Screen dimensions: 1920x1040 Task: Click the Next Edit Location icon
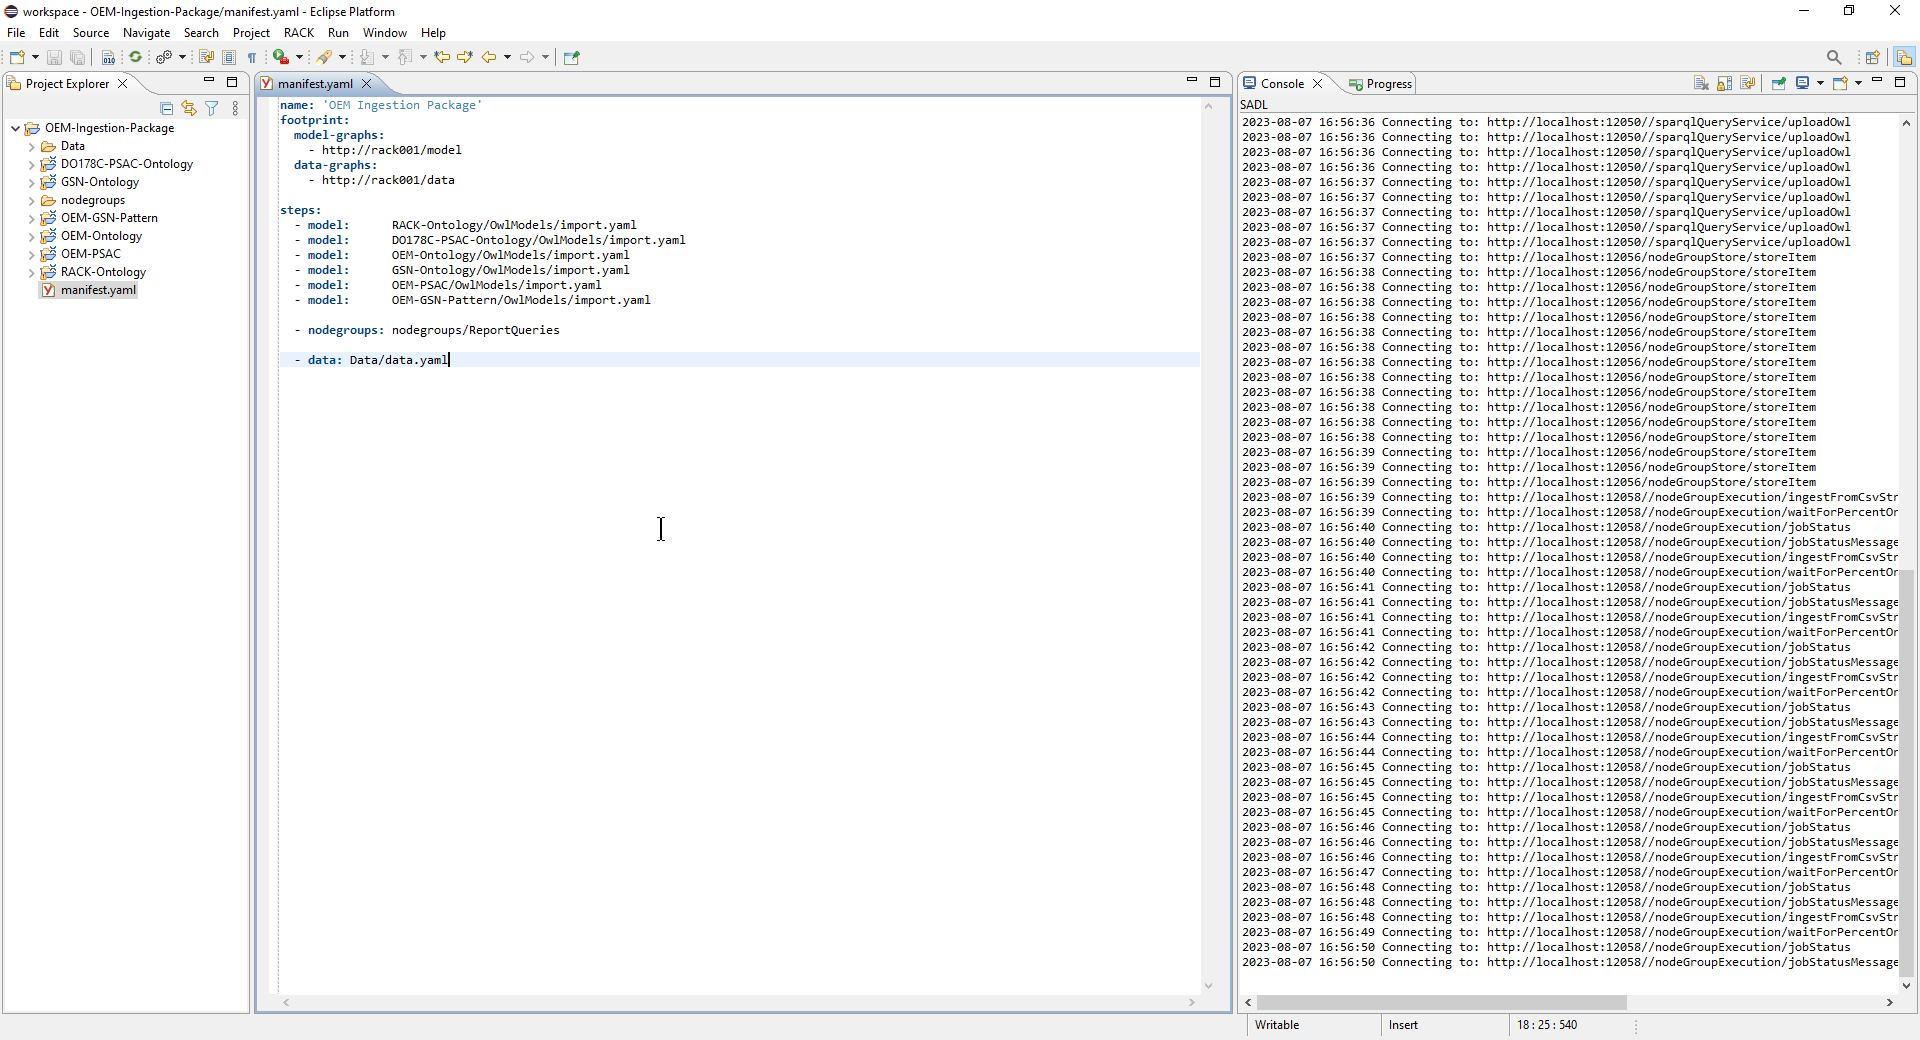tap(465, 57)
